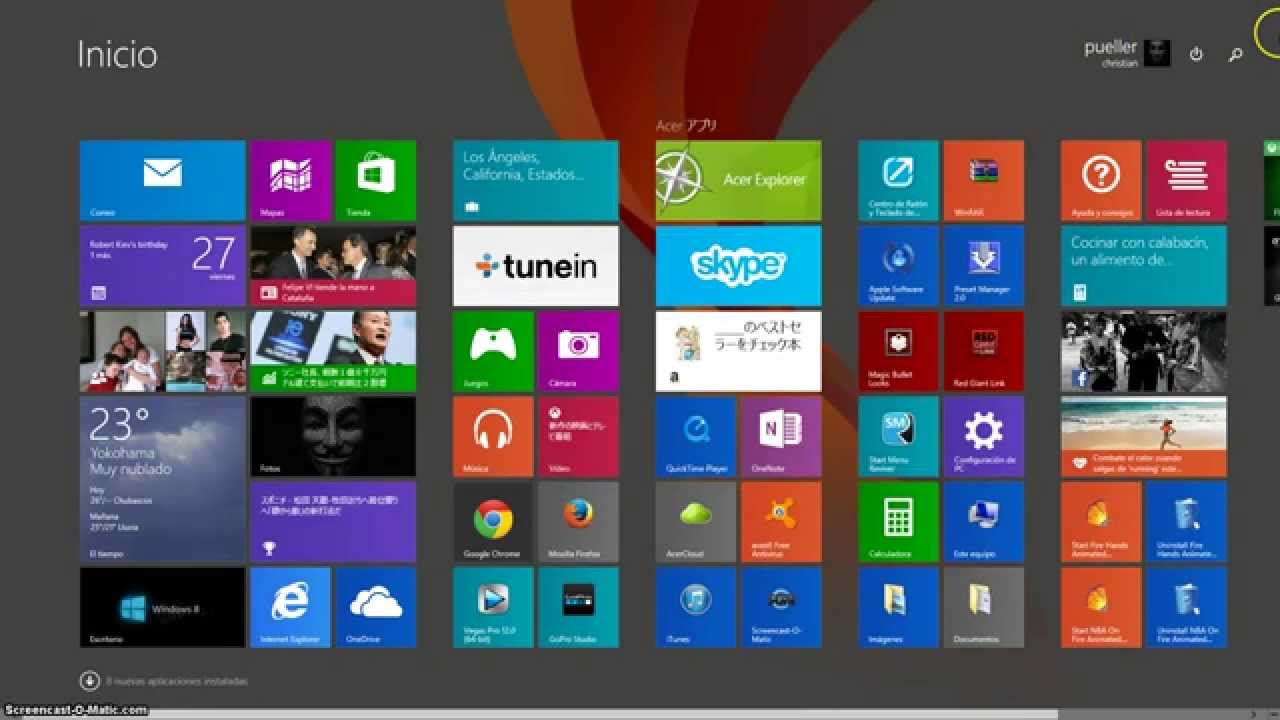This screenshot has width=1280, height=720.
Task: Launch QuickTime Player tile
Action: 696,436
